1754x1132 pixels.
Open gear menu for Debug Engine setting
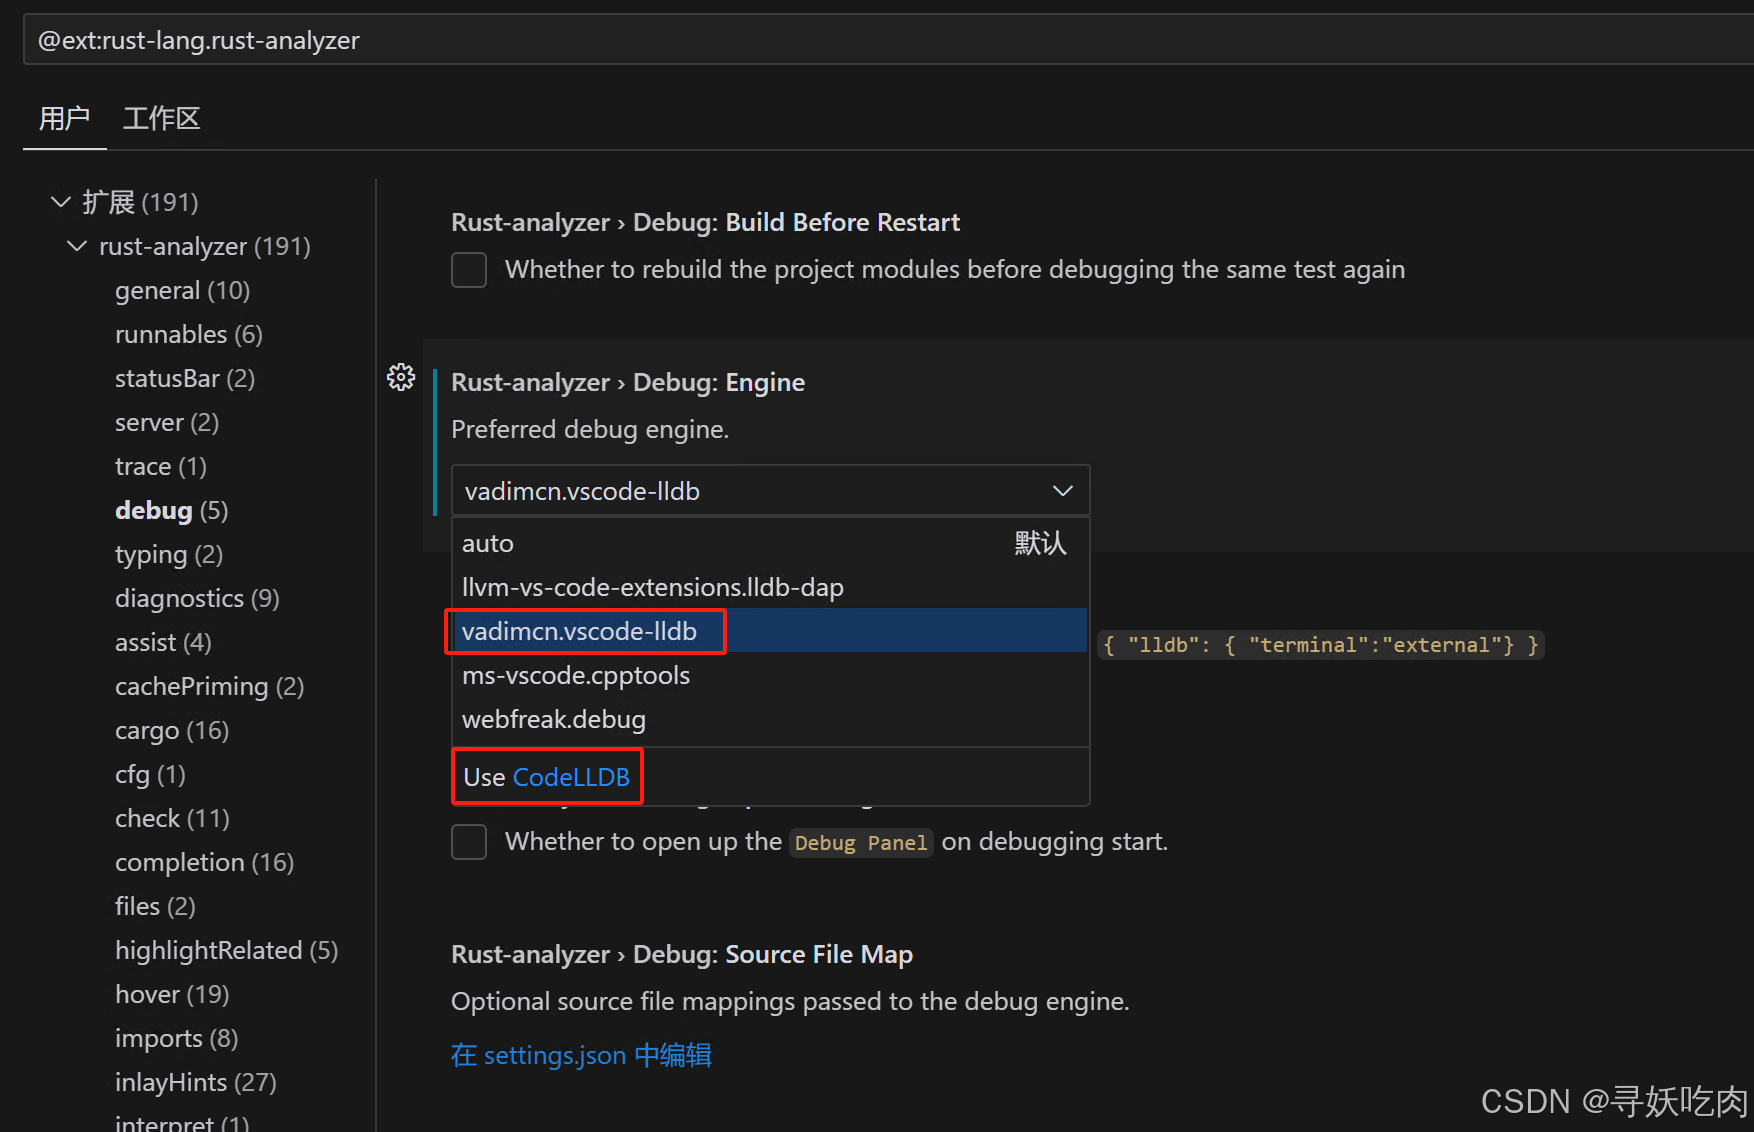[x=401, y=377]
